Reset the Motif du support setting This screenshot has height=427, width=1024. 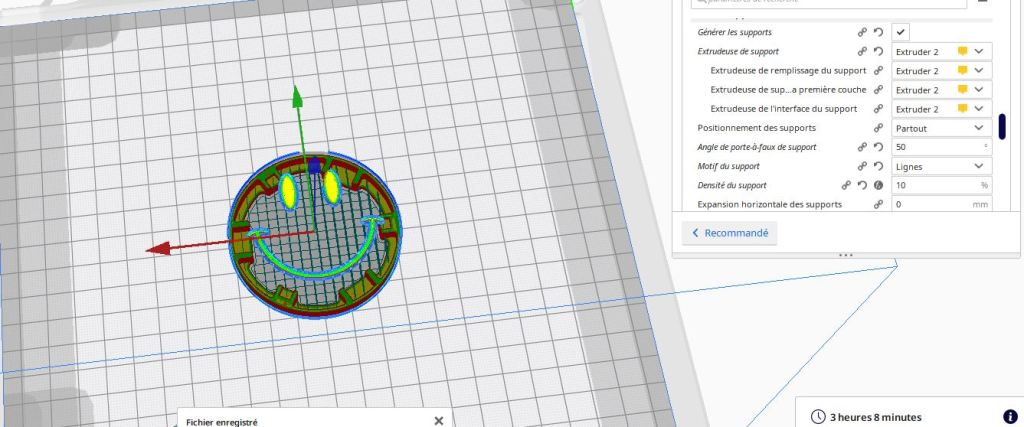click(877, 166)
